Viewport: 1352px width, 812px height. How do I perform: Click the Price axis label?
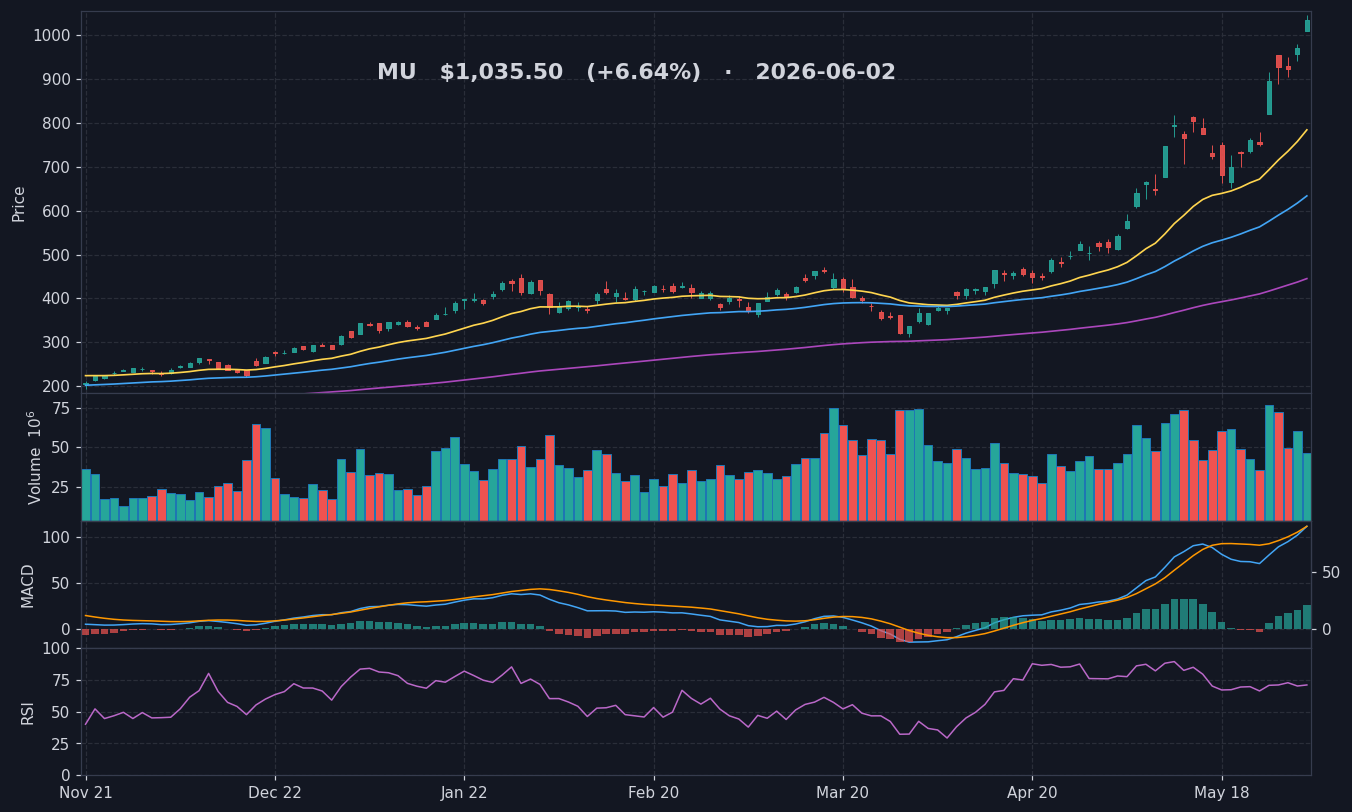coord(19,204)
